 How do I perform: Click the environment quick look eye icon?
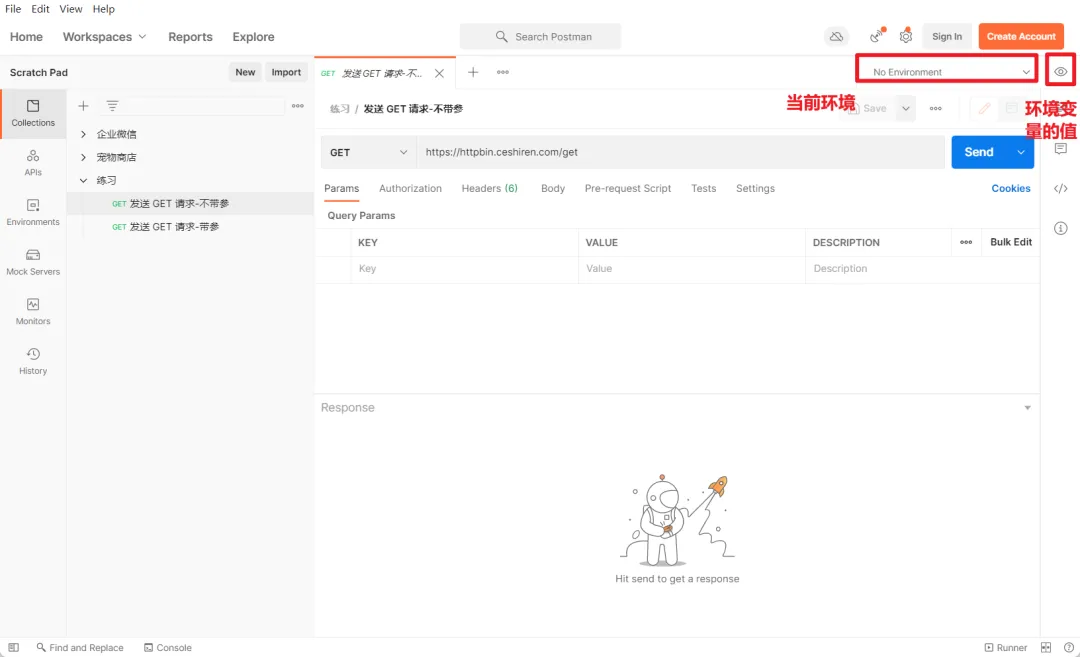click(x=1061, y=72)
